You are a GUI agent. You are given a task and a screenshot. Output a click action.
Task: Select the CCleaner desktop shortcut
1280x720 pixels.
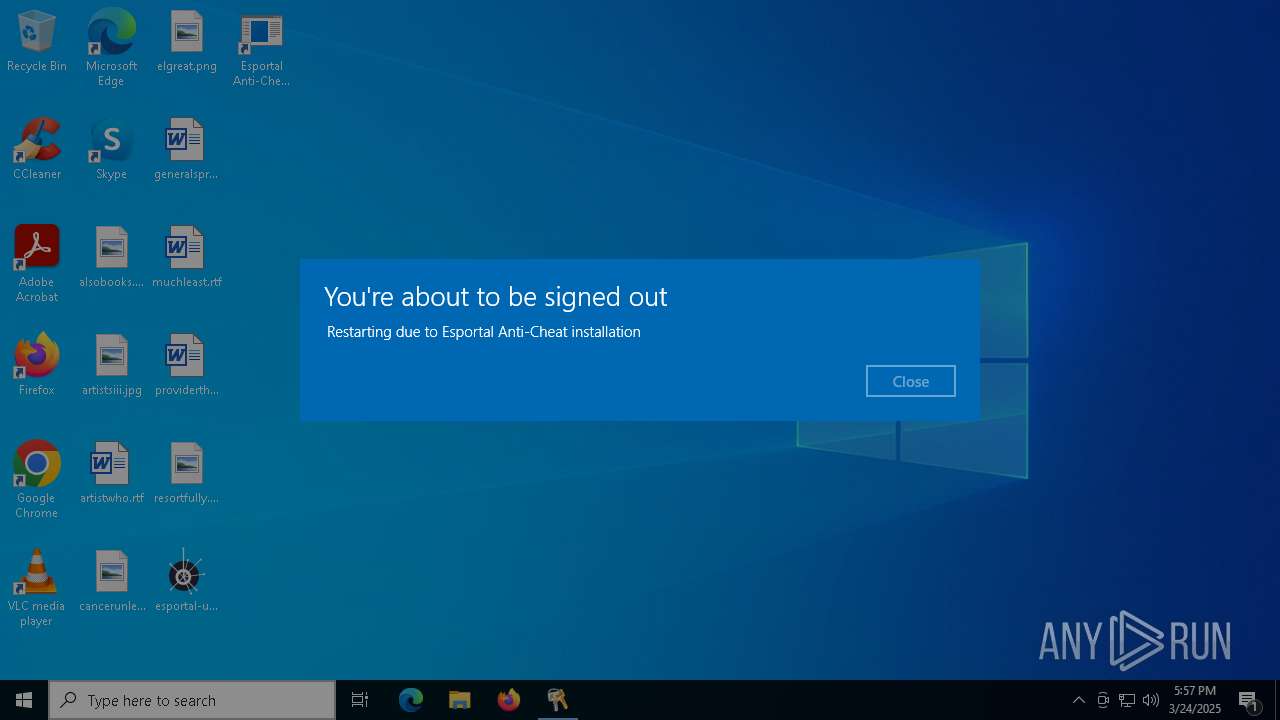coord(37,150)
